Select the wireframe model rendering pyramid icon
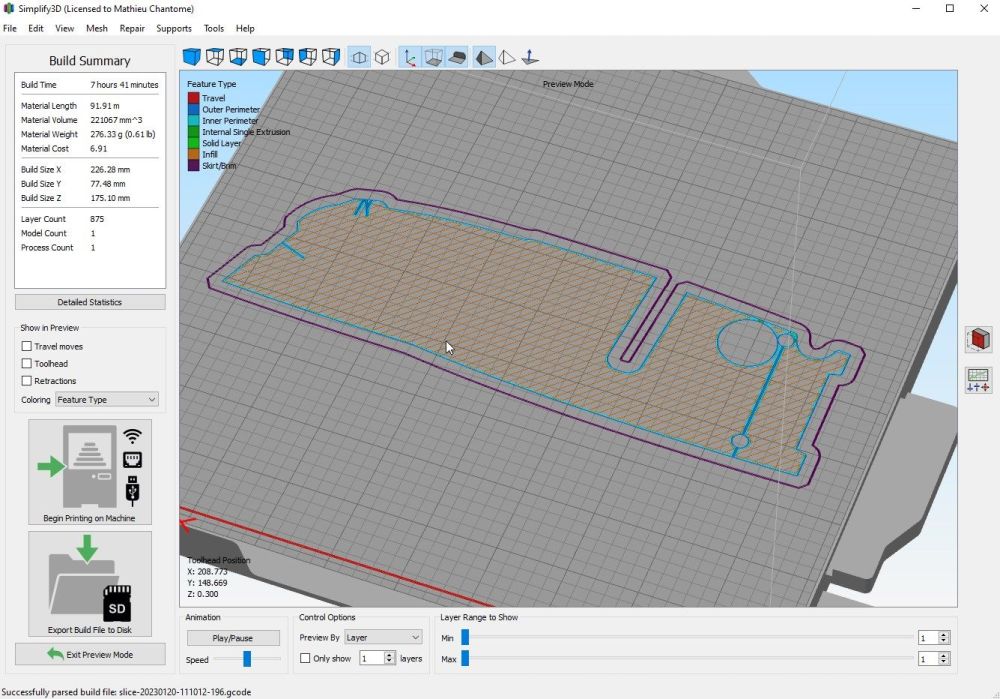The image size is (1000, 699). coord(507,57)
